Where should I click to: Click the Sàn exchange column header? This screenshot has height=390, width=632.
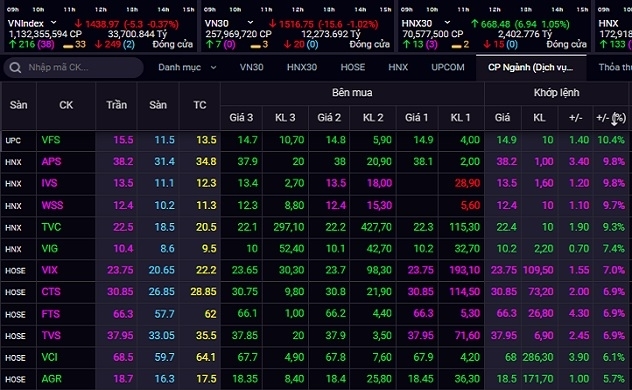click(19, 105)
